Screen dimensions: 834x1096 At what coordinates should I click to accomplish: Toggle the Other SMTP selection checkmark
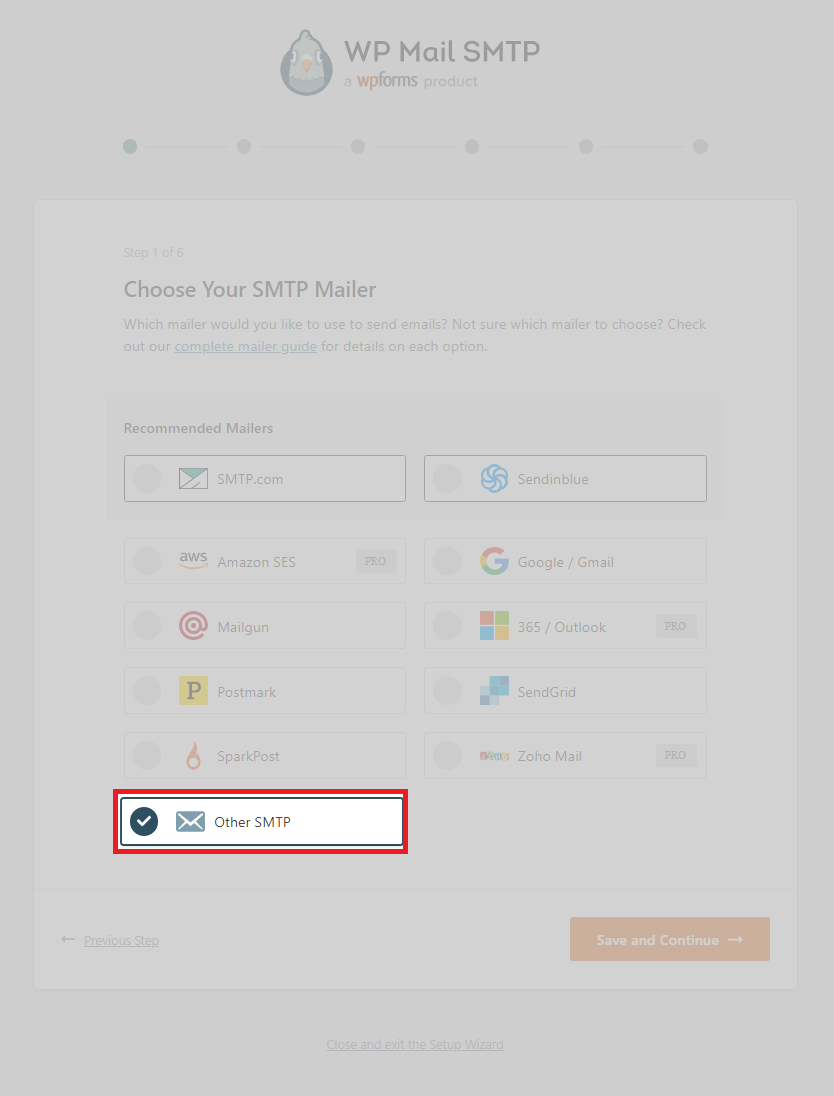pyautogui.click(x=144, y=821)
